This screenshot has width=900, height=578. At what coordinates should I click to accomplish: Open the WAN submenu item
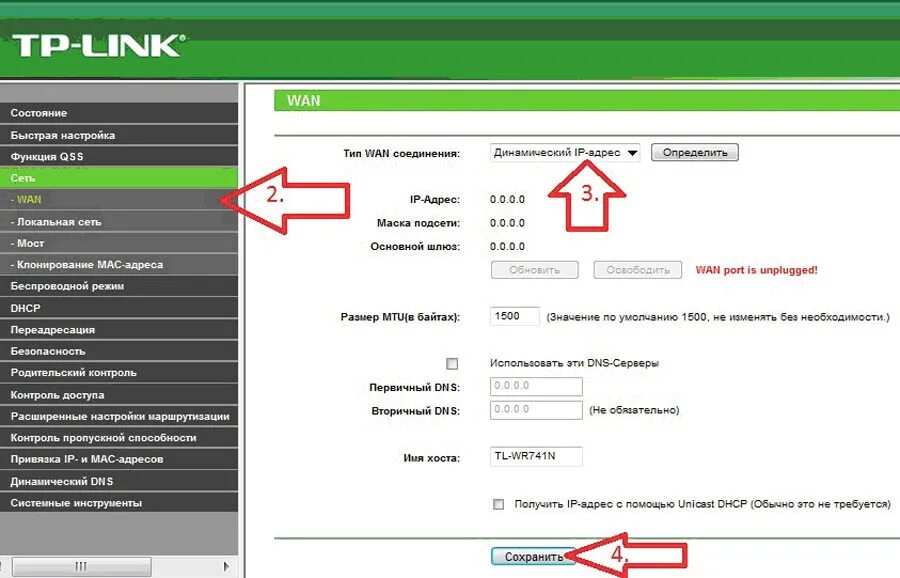(x=119, y=199)
